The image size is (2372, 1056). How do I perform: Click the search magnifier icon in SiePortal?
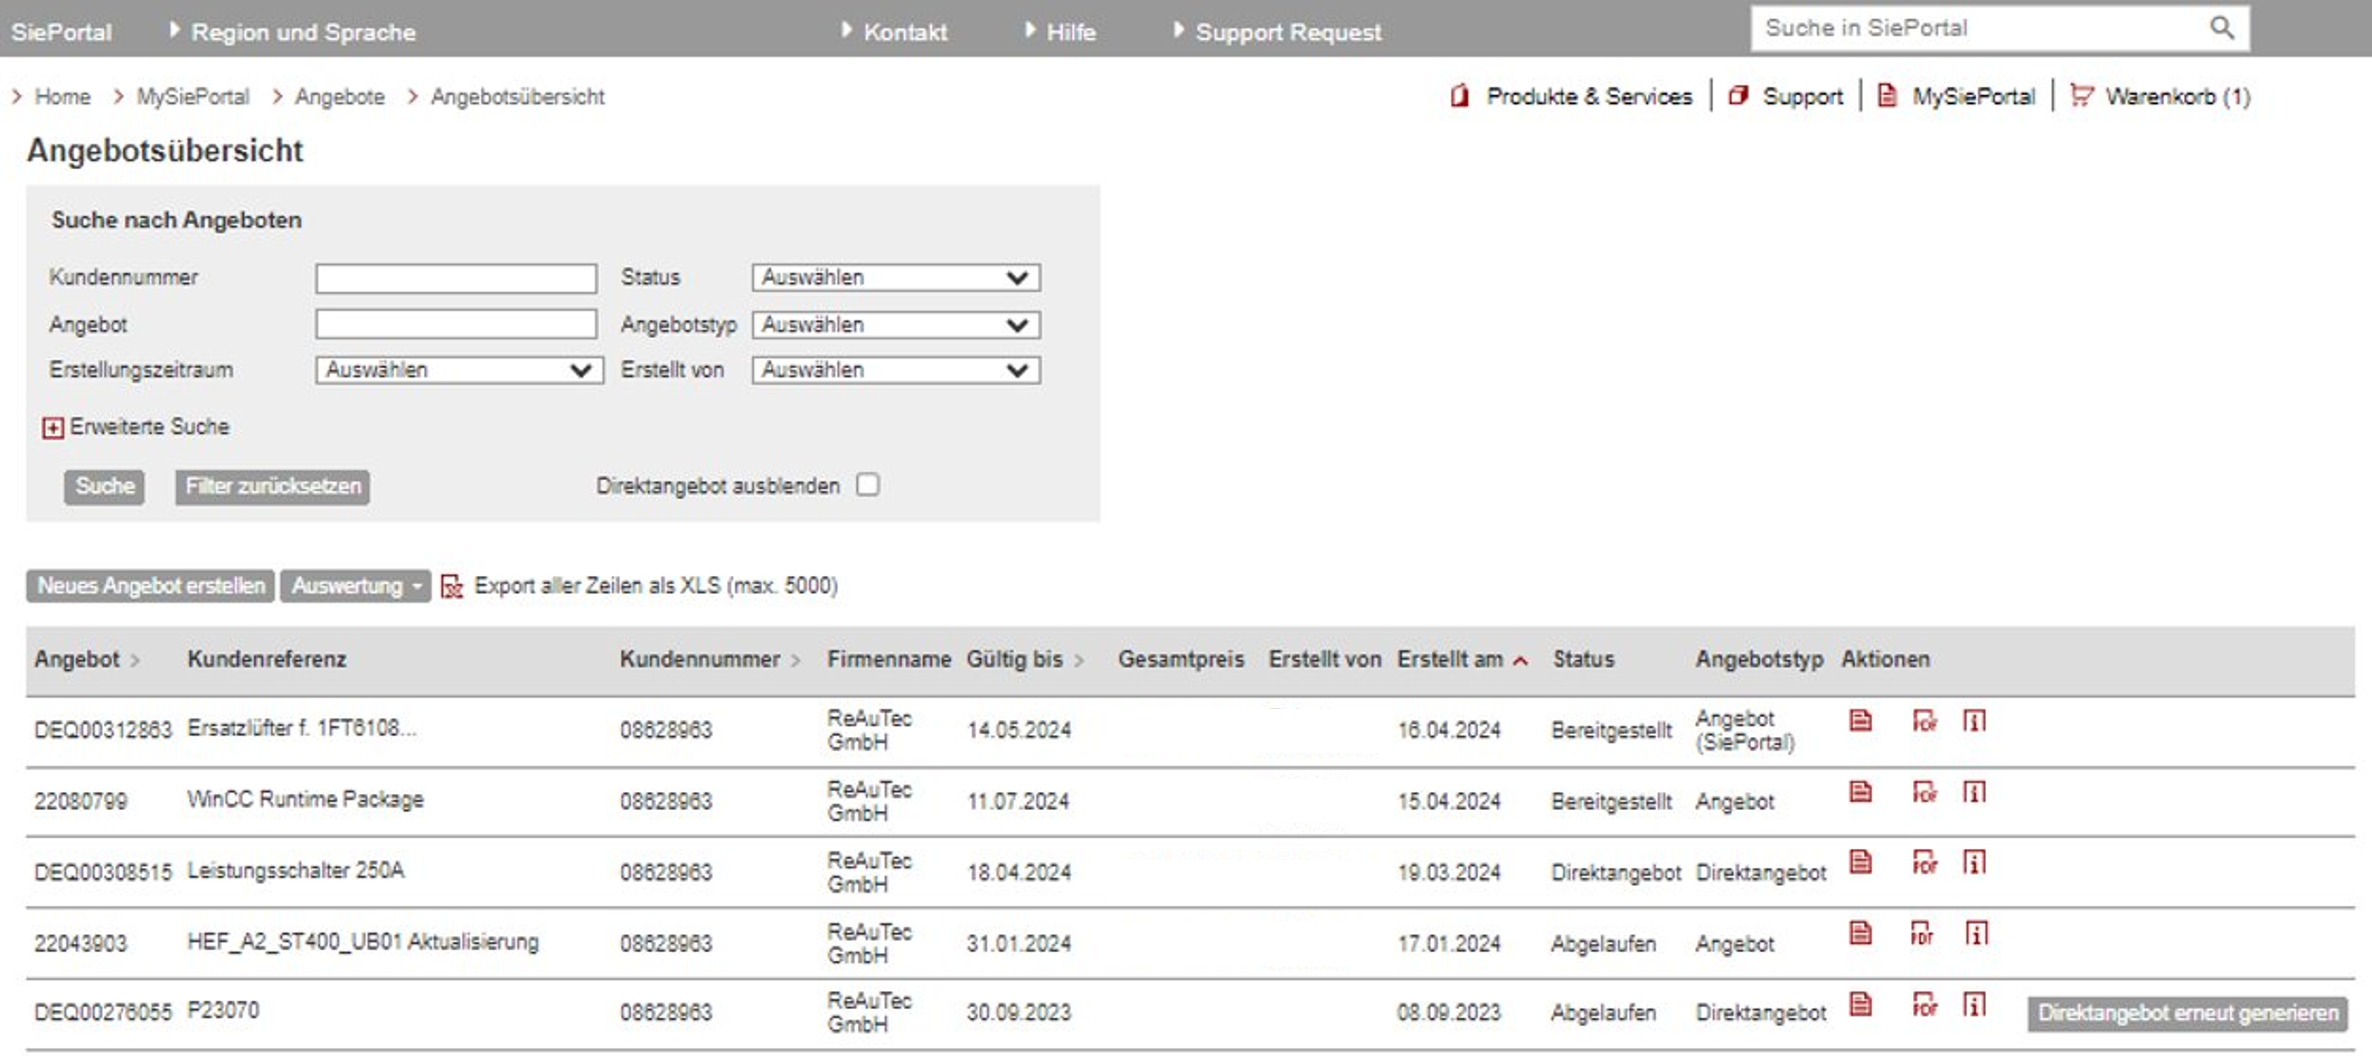2221,28
